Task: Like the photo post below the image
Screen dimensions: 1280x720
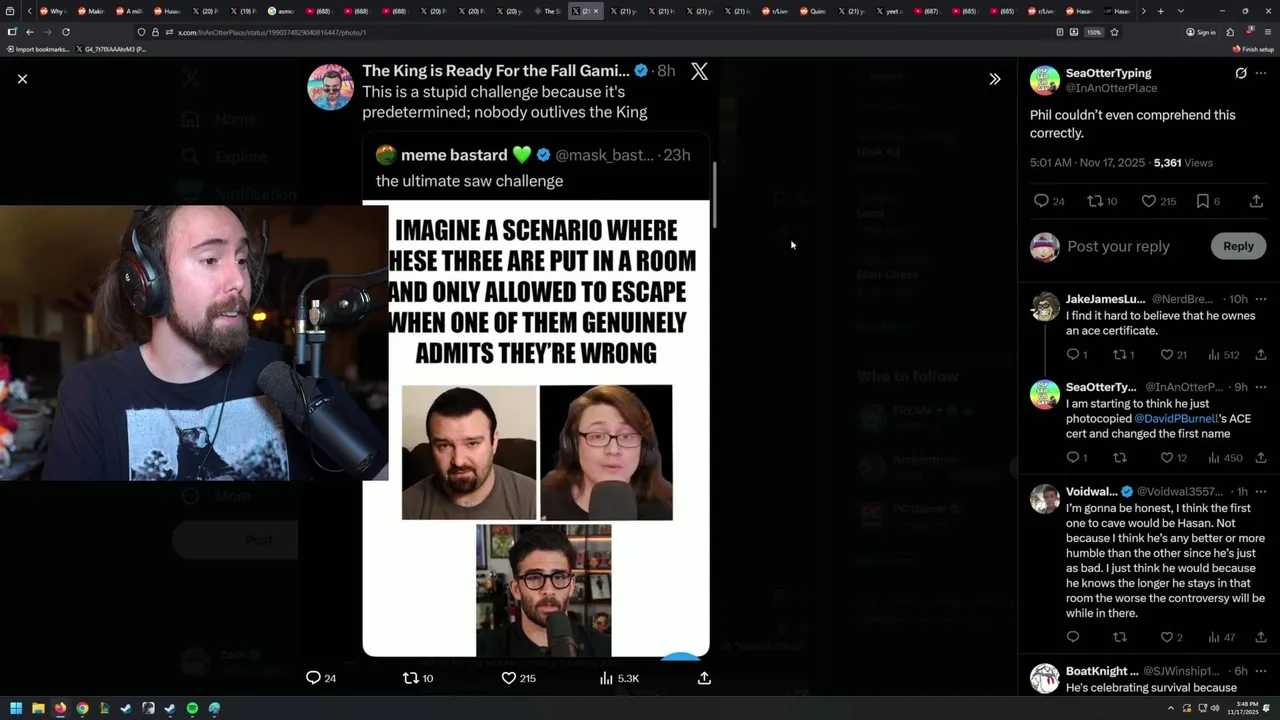Action: pyautogui.click(x=518, y=678)
